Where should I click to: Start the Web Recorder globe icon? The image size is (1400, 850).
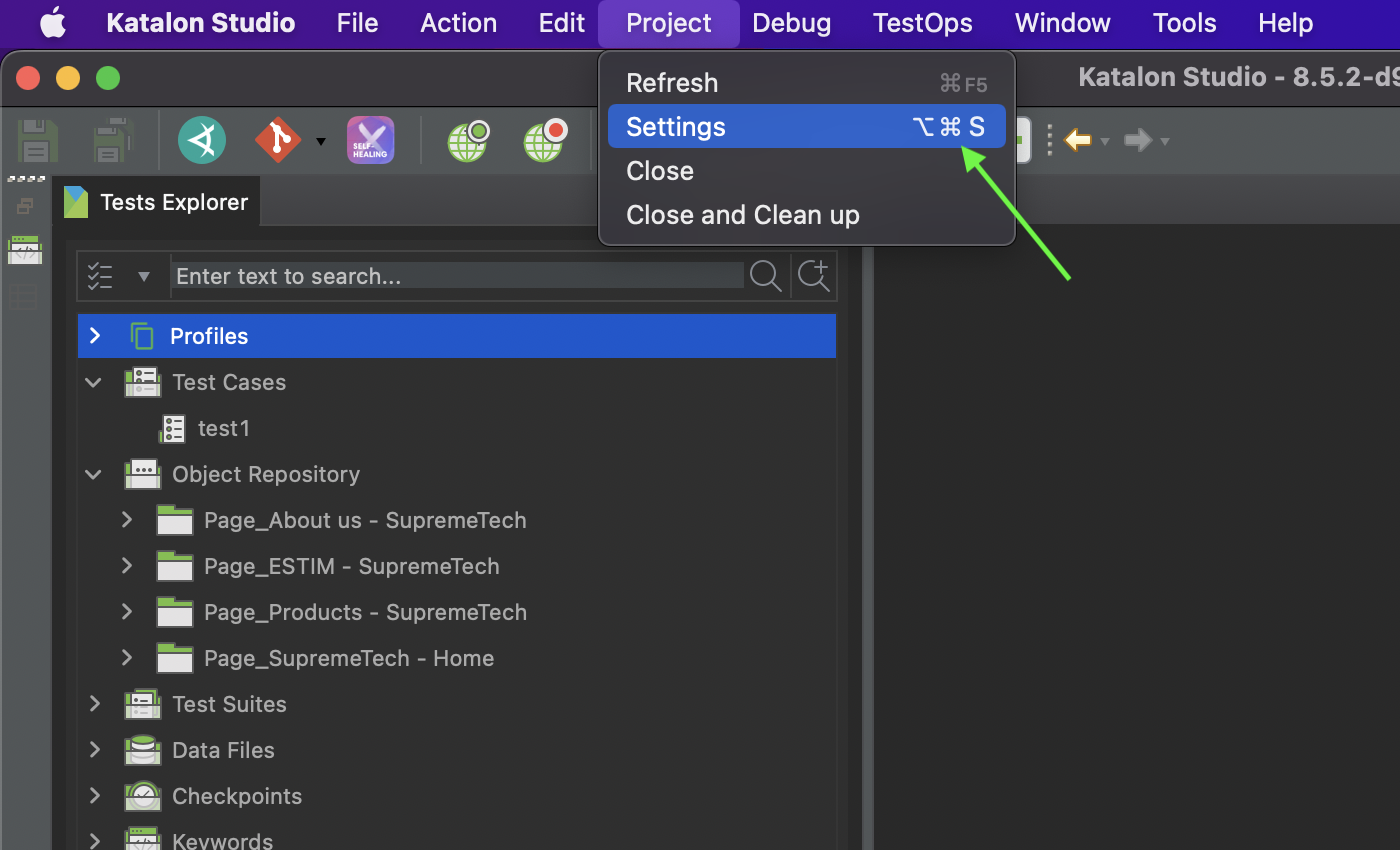pyautogui.click(x=545, y=141)
